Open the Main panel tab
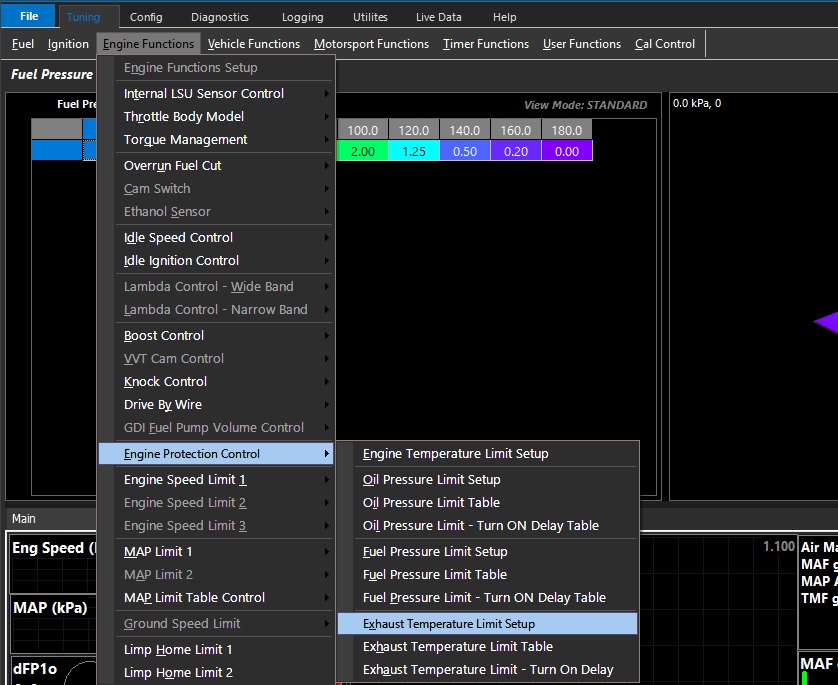838x685 pixels. tap(23, 519)
